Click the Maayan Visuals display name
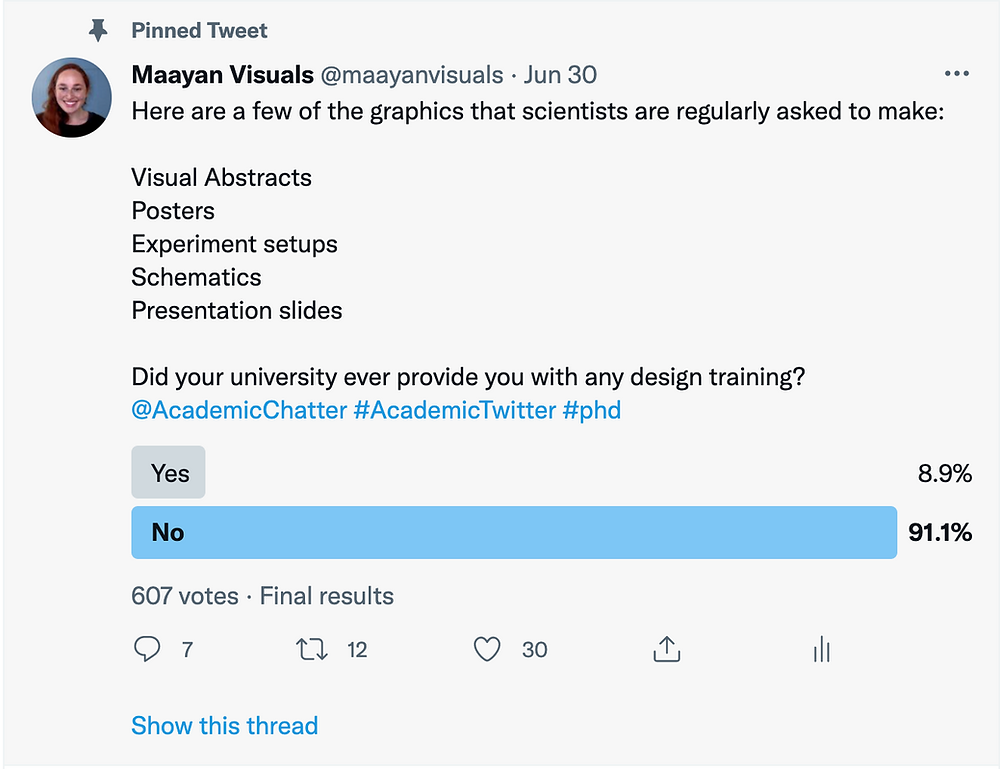This screenshot has width=1000, height=769. [222, 75]
